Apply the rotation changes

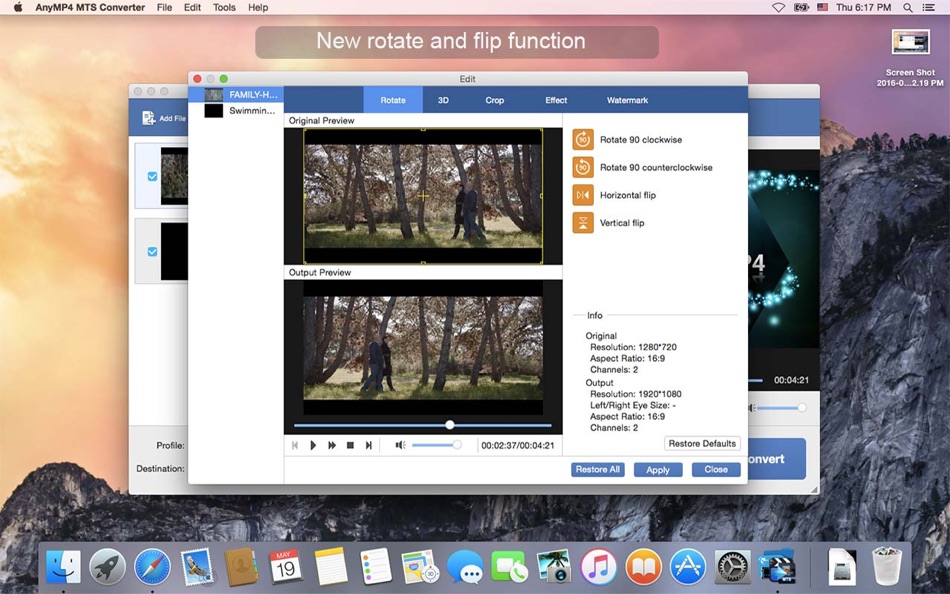click(x=657, y=469)
